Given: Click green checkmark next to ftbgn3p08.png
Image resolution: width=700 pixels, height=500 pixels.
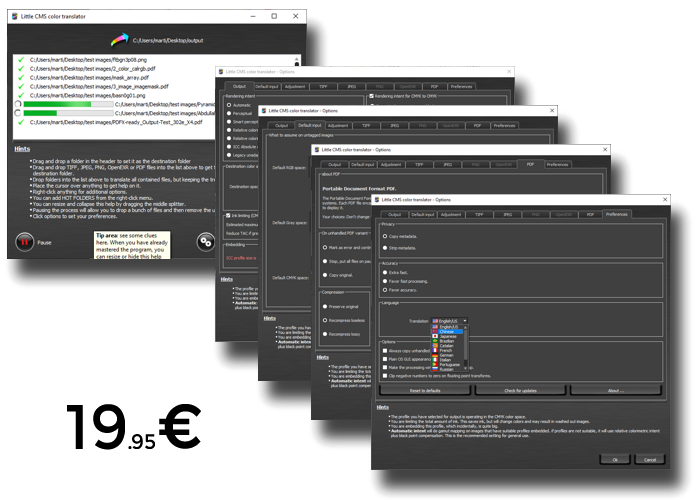Looking at the screenshot, I should (x=20, y=61).
